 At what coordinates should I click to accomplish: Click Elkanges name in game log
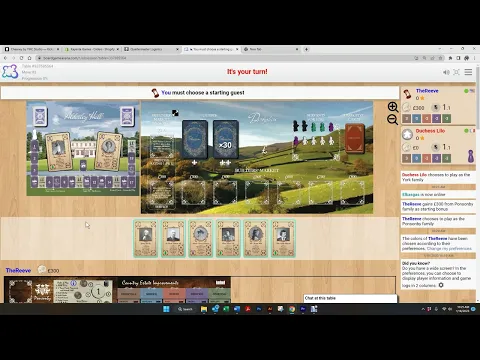[410, 194]
